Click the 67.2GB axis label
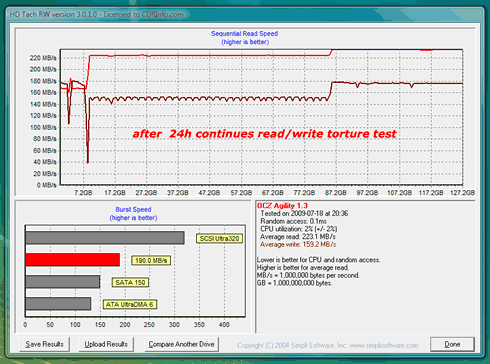The height and width of the screenshot is (364, 490). coord(272,193)
